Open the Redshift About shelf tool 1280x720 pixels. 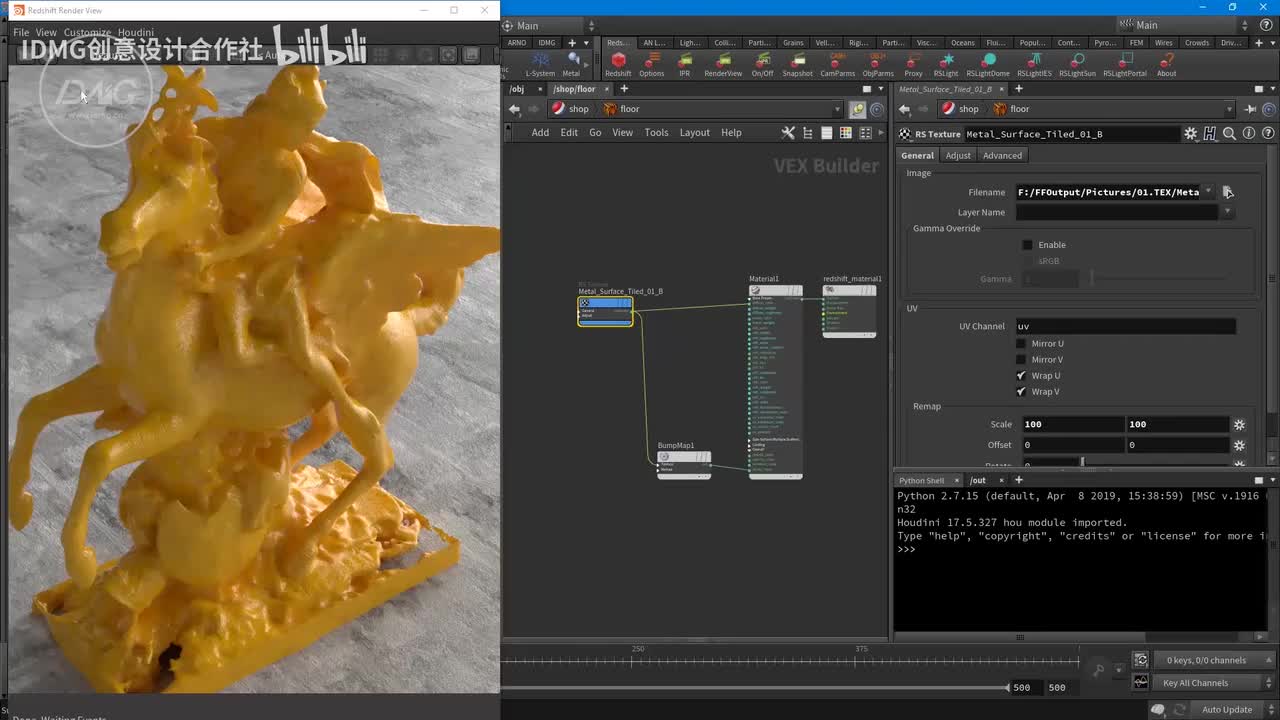pyautogui.click(x=1166, y=65)
